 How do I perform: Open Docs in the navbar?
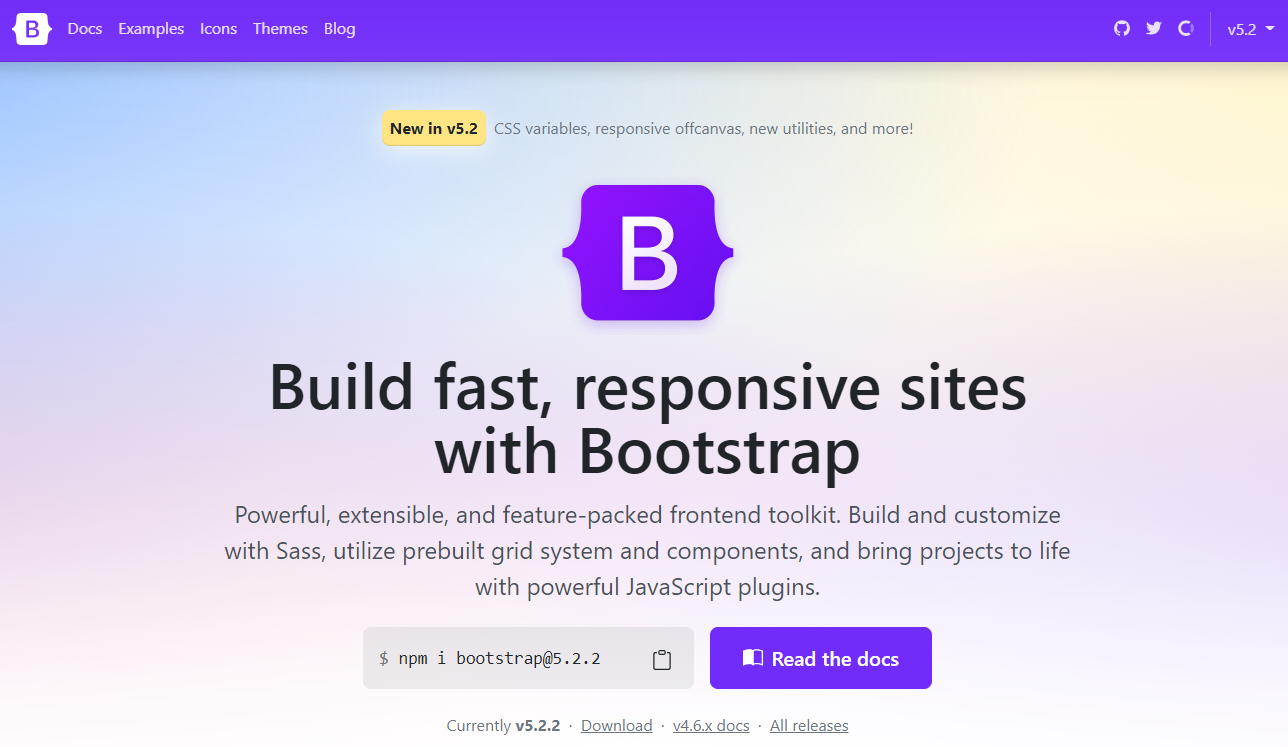click(x=85, y=29)
